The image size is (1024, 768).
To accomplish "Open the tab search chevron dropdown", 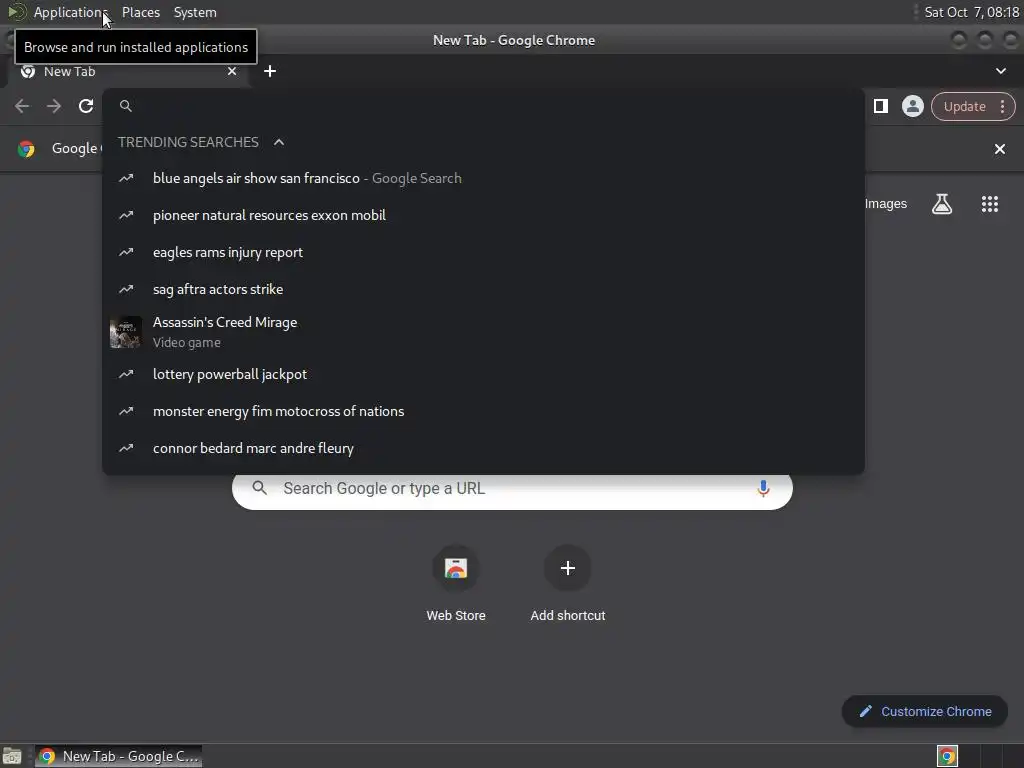I will (1000, 71).
